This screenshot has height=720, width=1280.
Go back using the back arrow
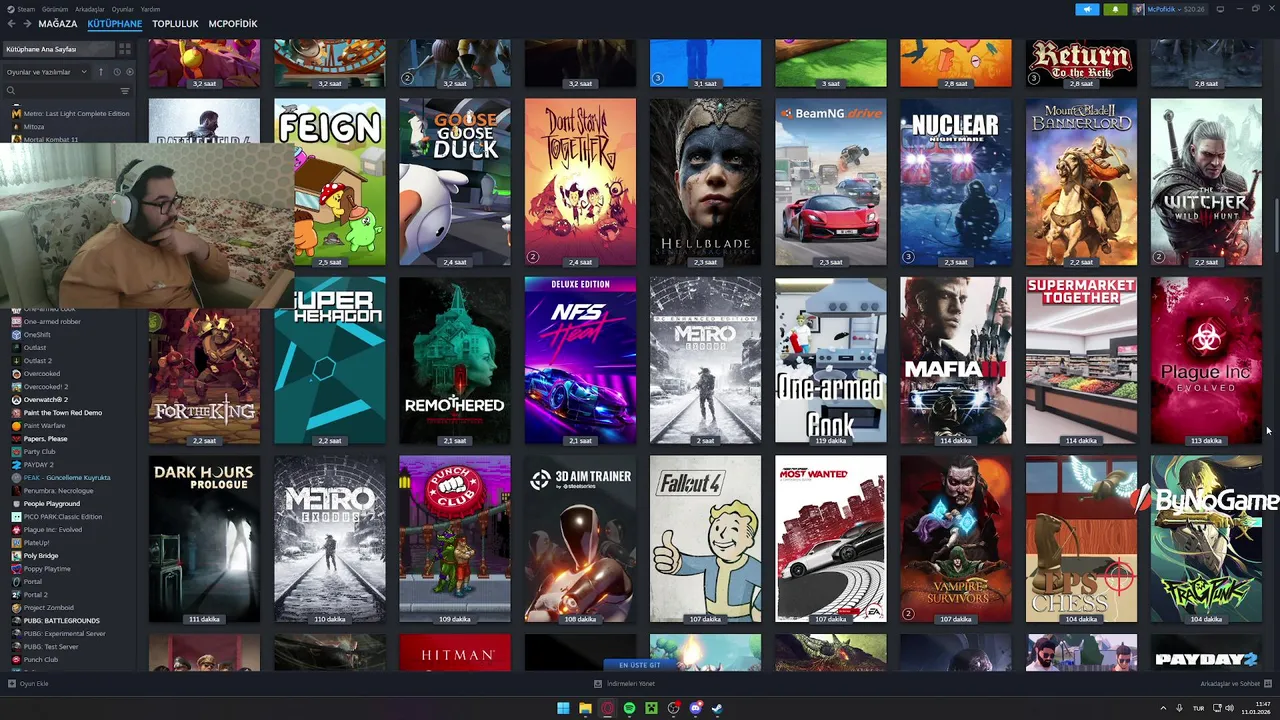coord(11,23)
